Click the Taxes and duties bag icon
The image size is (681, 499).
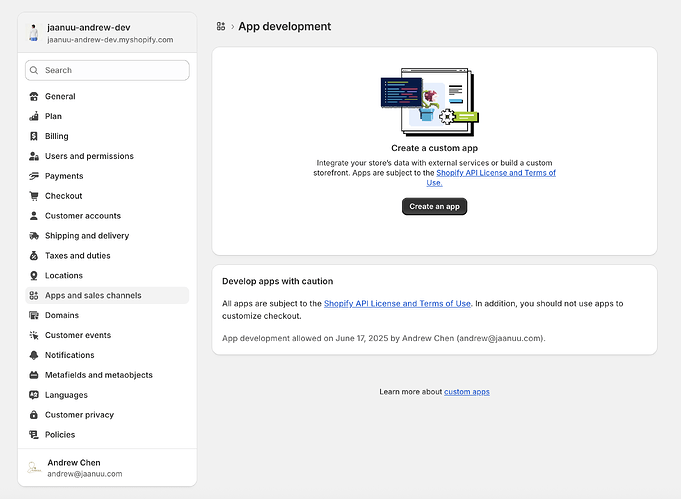tap(34, 256)
